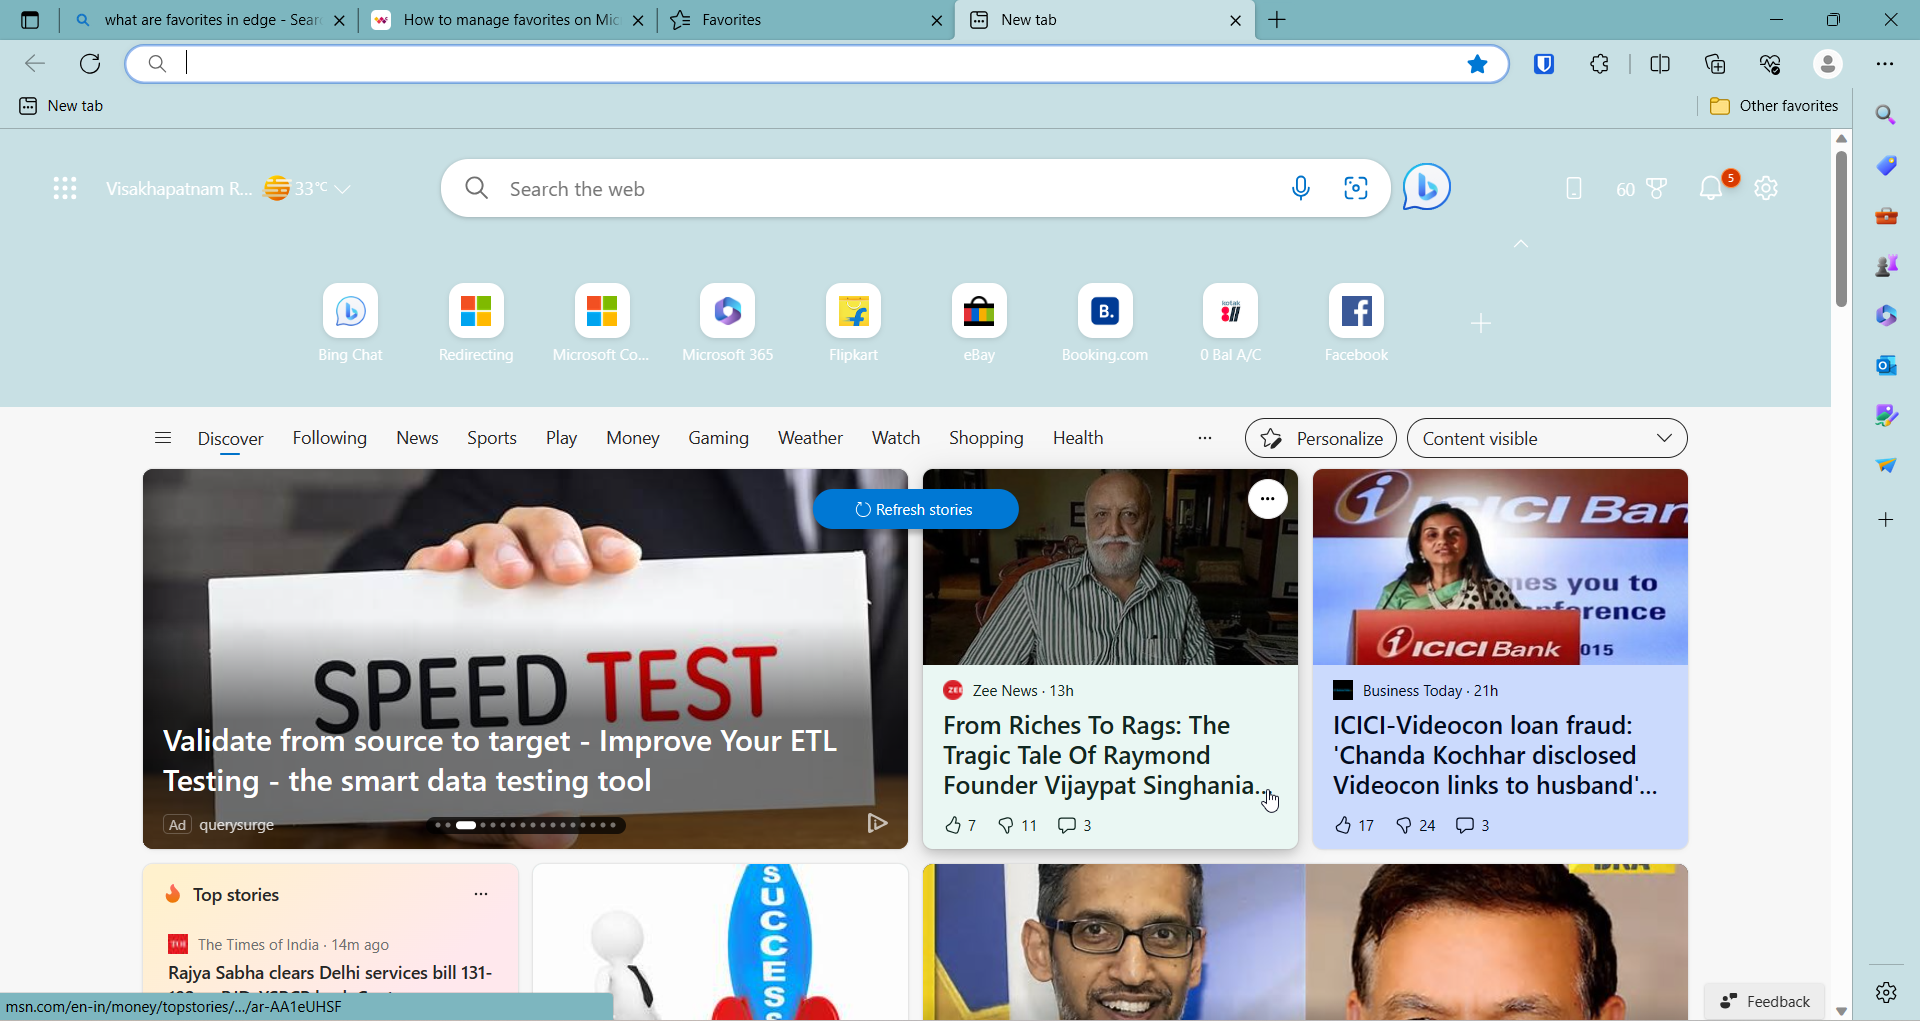The width and height of the screenshot is (1920, 1021).
Task: Open Outlook from the sidebar
Action: (x=1886, y=365)
